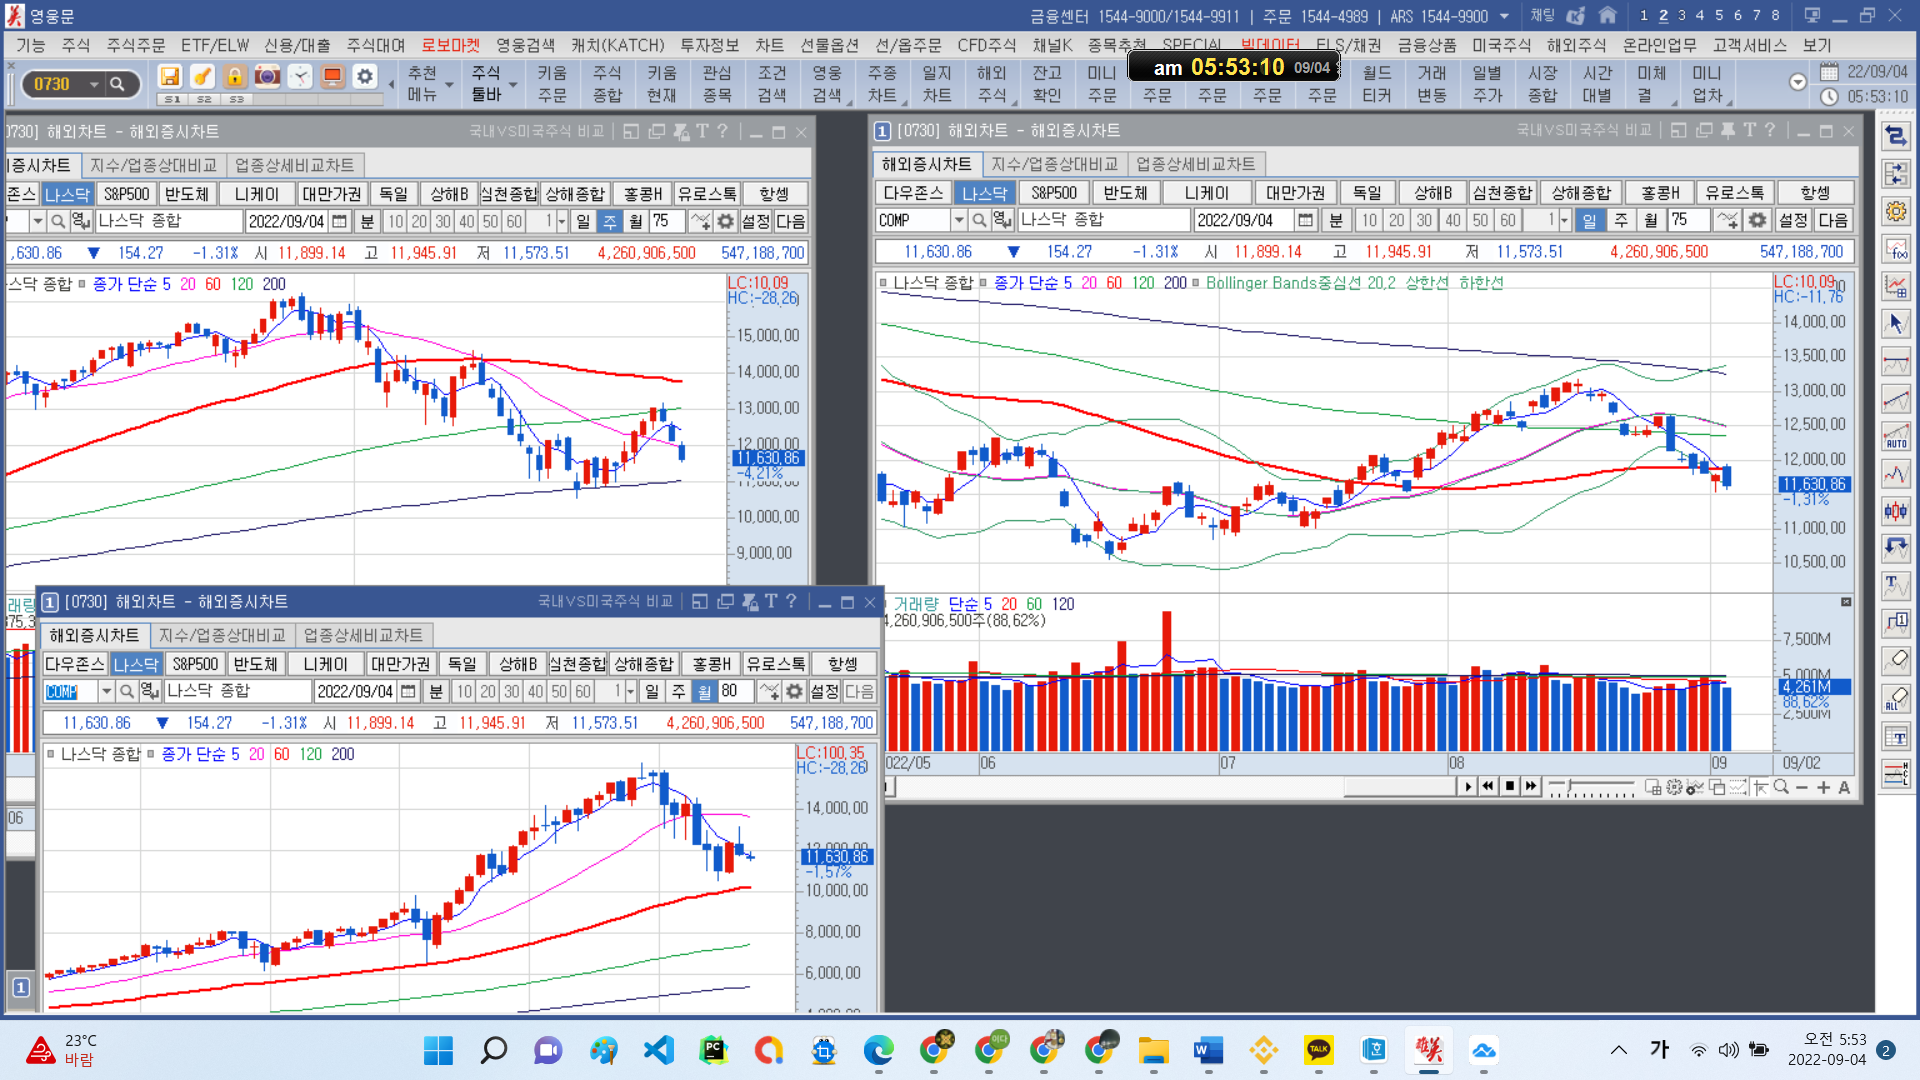Click the text A icon in chart bottom bar
The width and height of the screenshot is (1920, 1080).
tap(1844, 788)
